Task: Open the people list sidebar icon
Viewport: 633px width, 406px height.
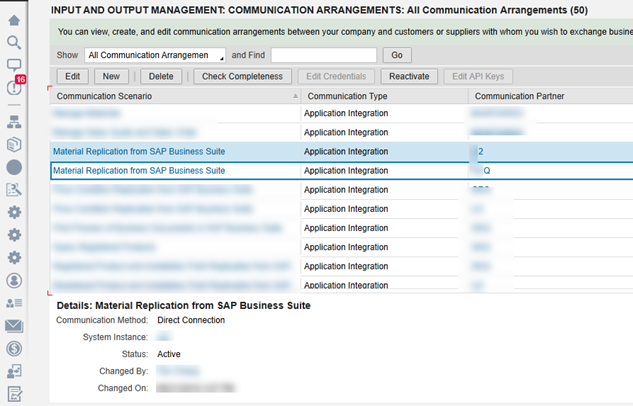Action: click(x=14, y=303)
